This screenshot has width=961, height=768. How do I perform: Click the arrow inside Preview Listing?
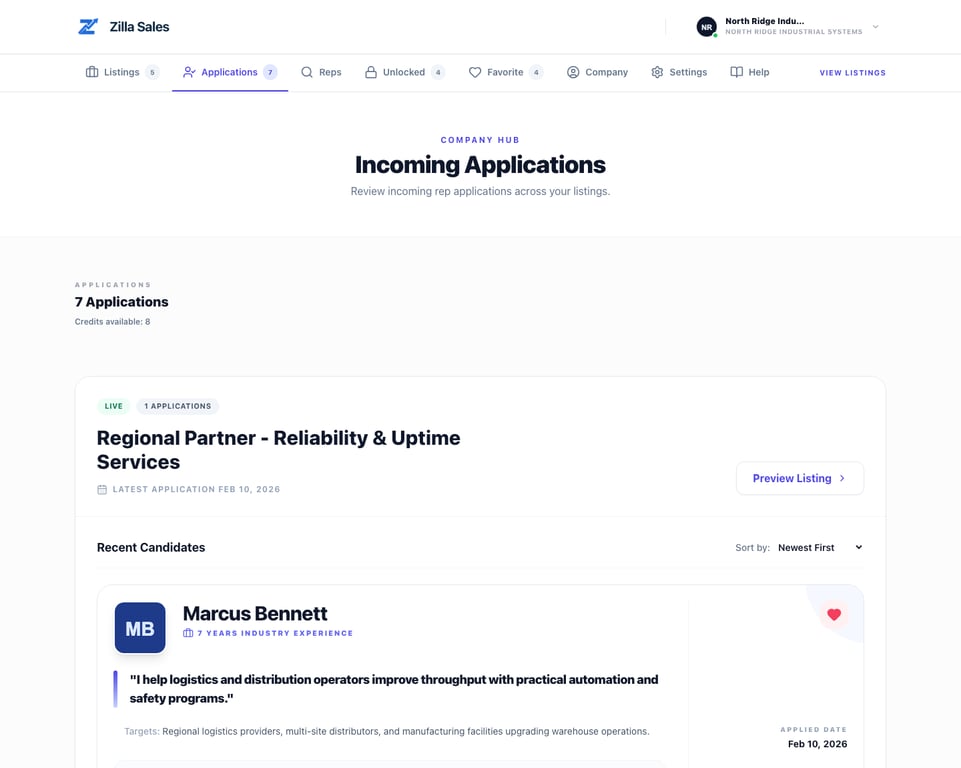pos(842,478)
